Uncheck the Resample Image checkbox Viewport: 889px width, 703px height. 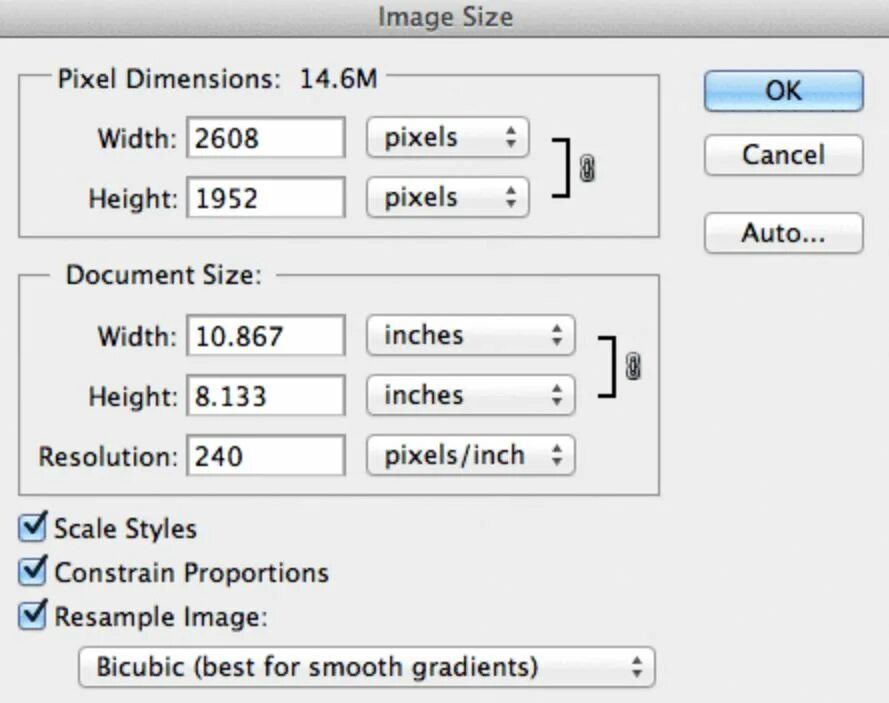point(34,615)
